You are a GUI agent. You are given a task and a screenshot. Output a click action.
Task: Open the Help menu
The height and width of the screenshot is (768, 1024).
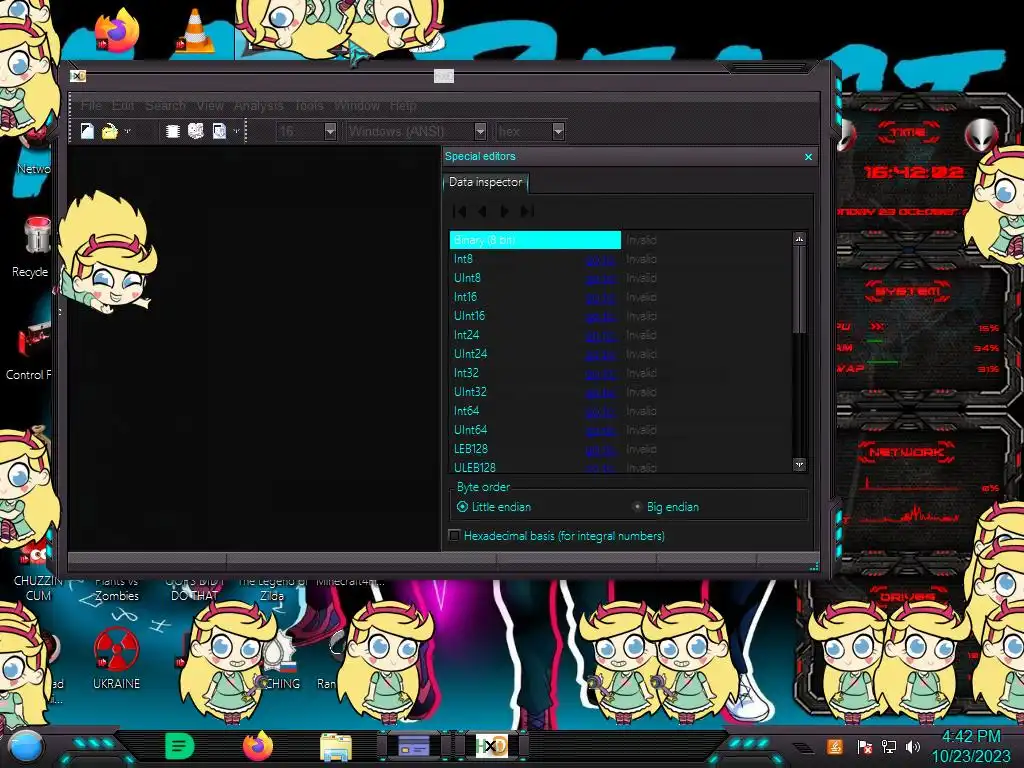click(403, 105)
